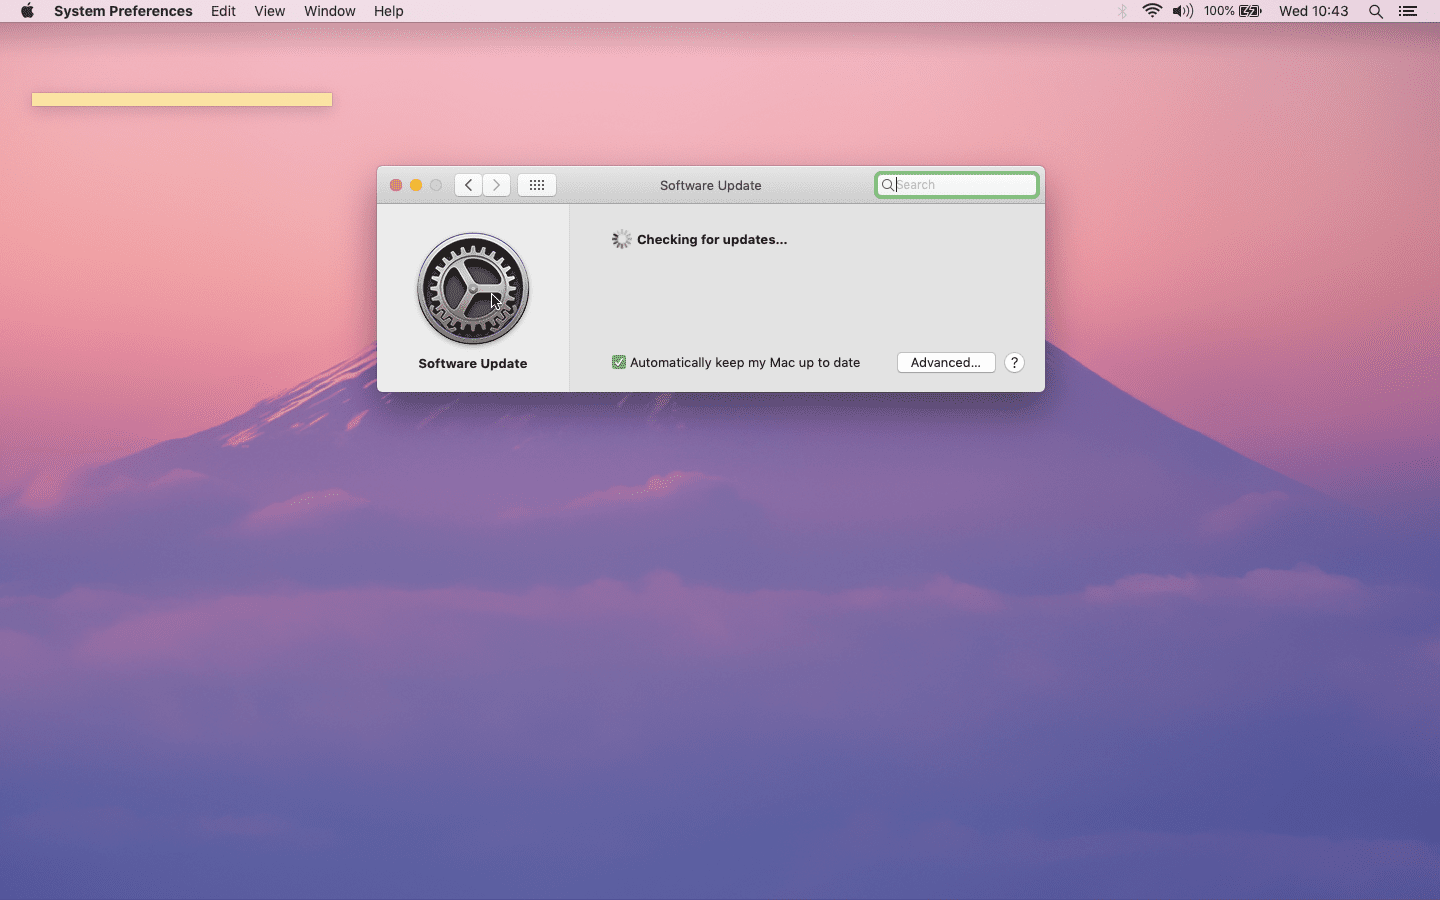Click the search magnifier inside the field
This screenshot has width=1440, height=900.
[887, 185]
